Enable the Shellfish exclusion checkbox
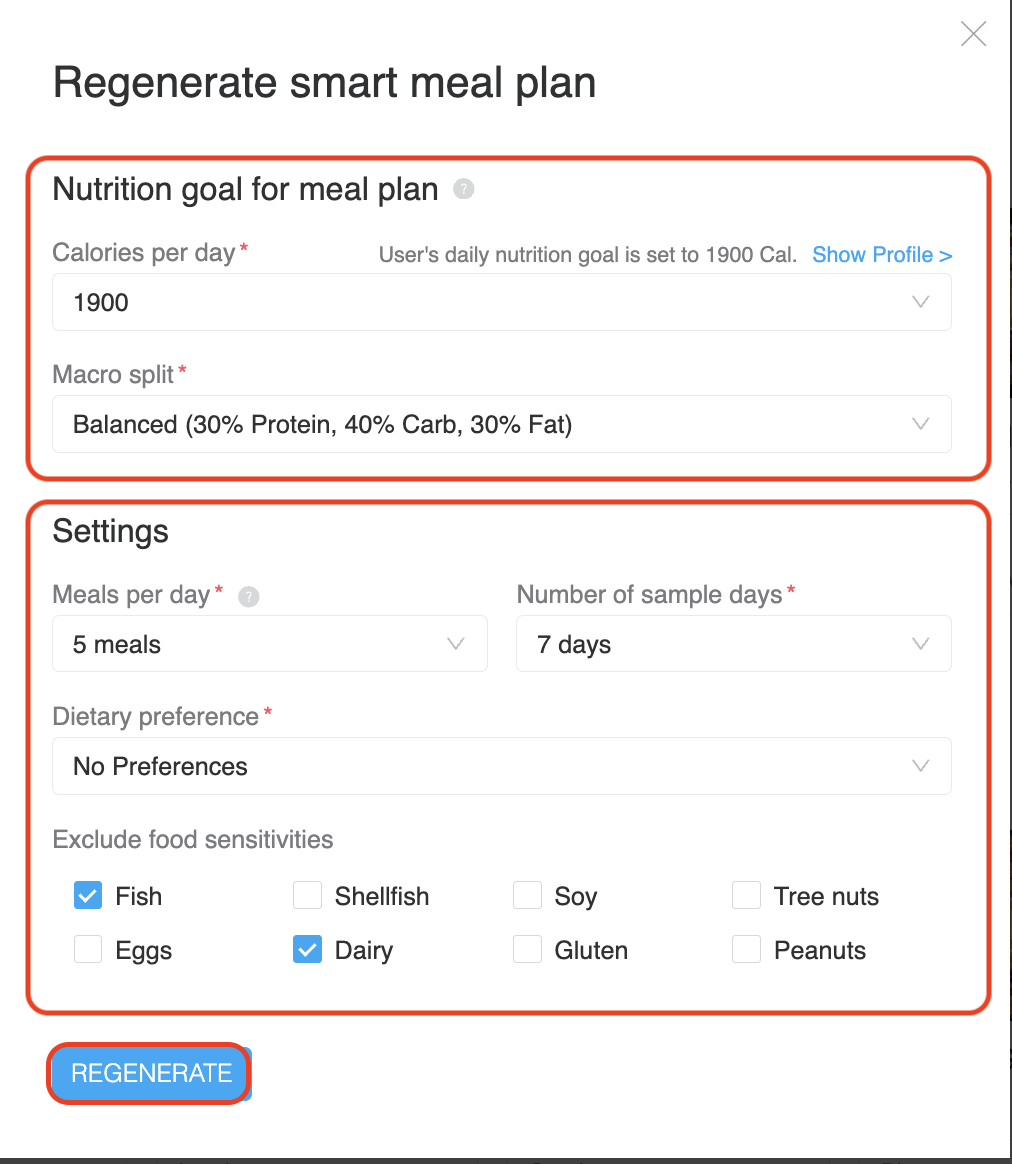 tap(307, 895)
